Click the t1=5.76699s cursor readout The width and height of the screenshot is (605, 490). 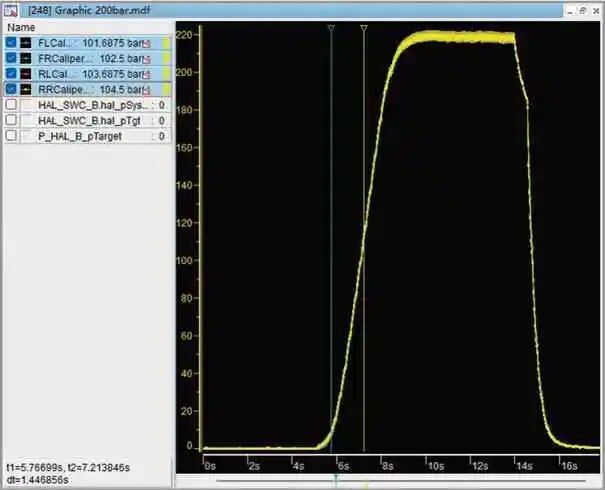tap(34, 468)
